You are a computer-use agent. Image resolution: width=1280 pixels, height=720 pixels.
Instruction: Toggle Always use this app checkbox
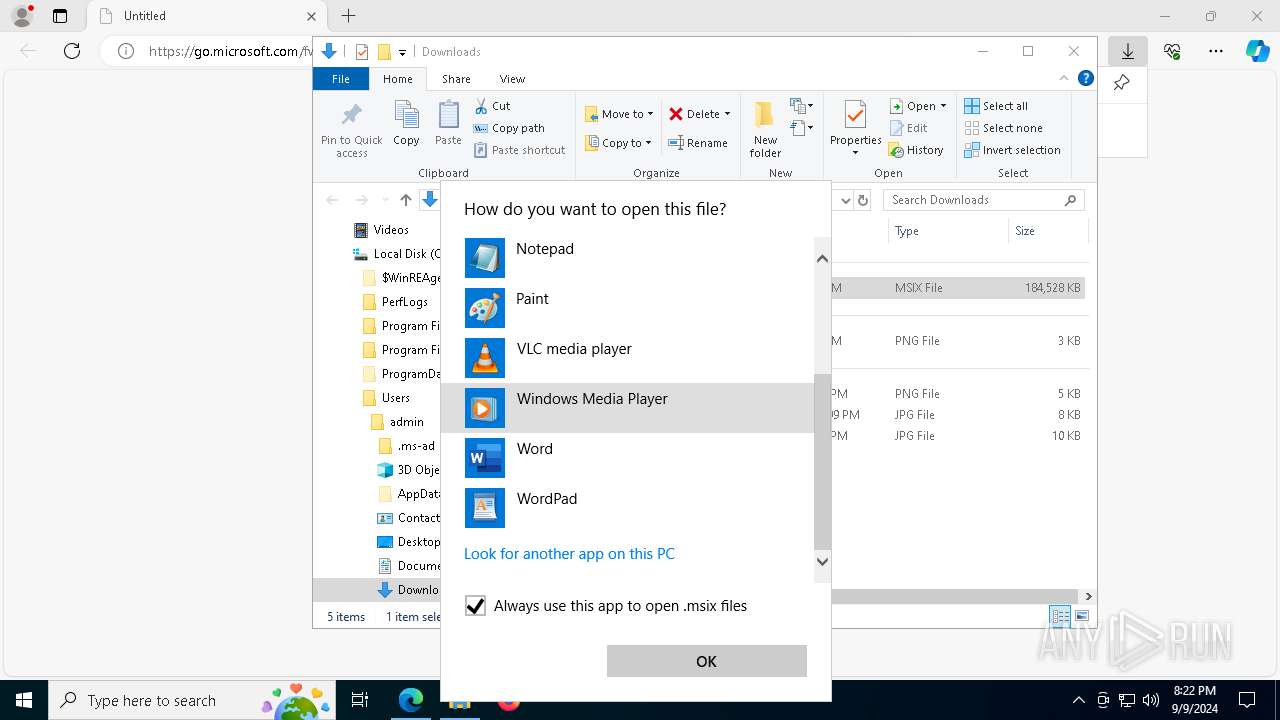475,606
